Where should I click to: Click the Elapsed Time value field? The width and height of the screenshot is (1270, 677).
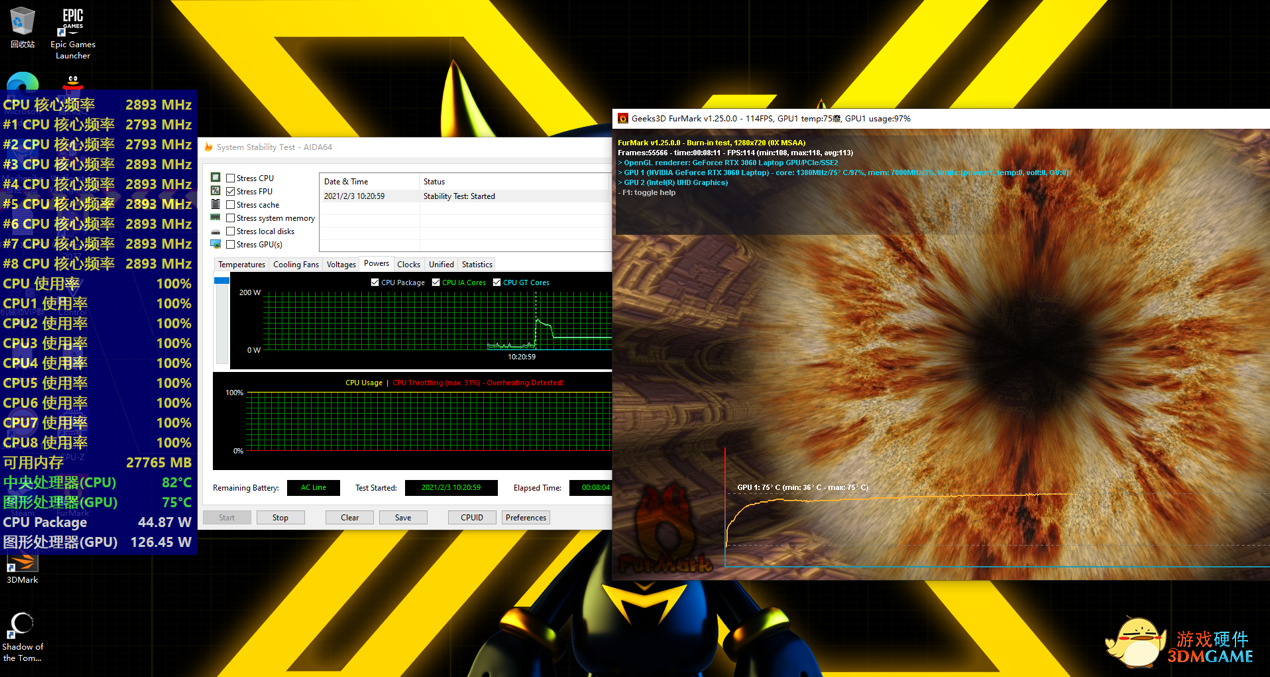(591, 488)
